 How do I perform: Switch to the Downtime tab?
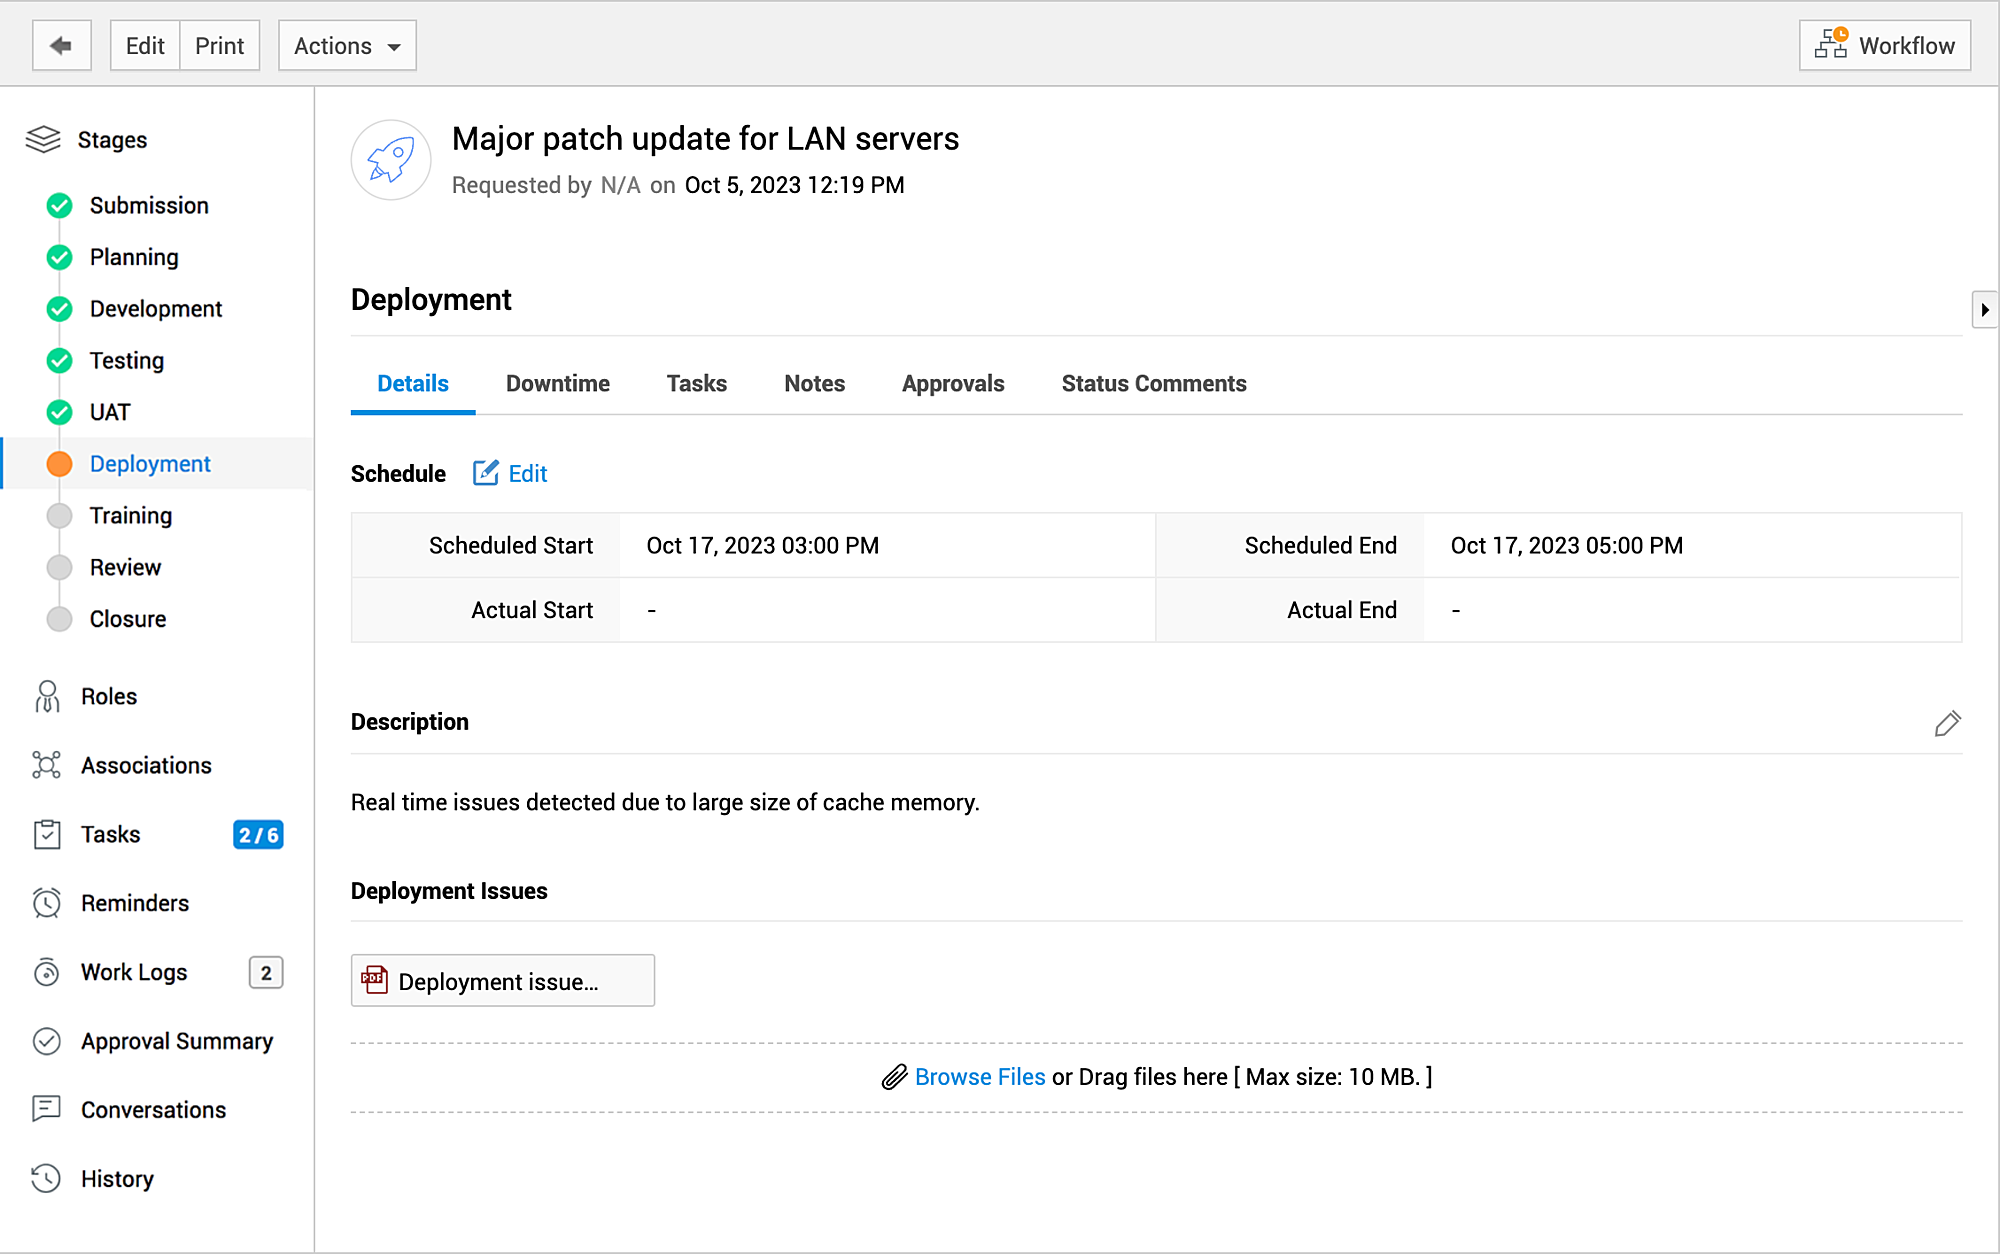[557, 384]
